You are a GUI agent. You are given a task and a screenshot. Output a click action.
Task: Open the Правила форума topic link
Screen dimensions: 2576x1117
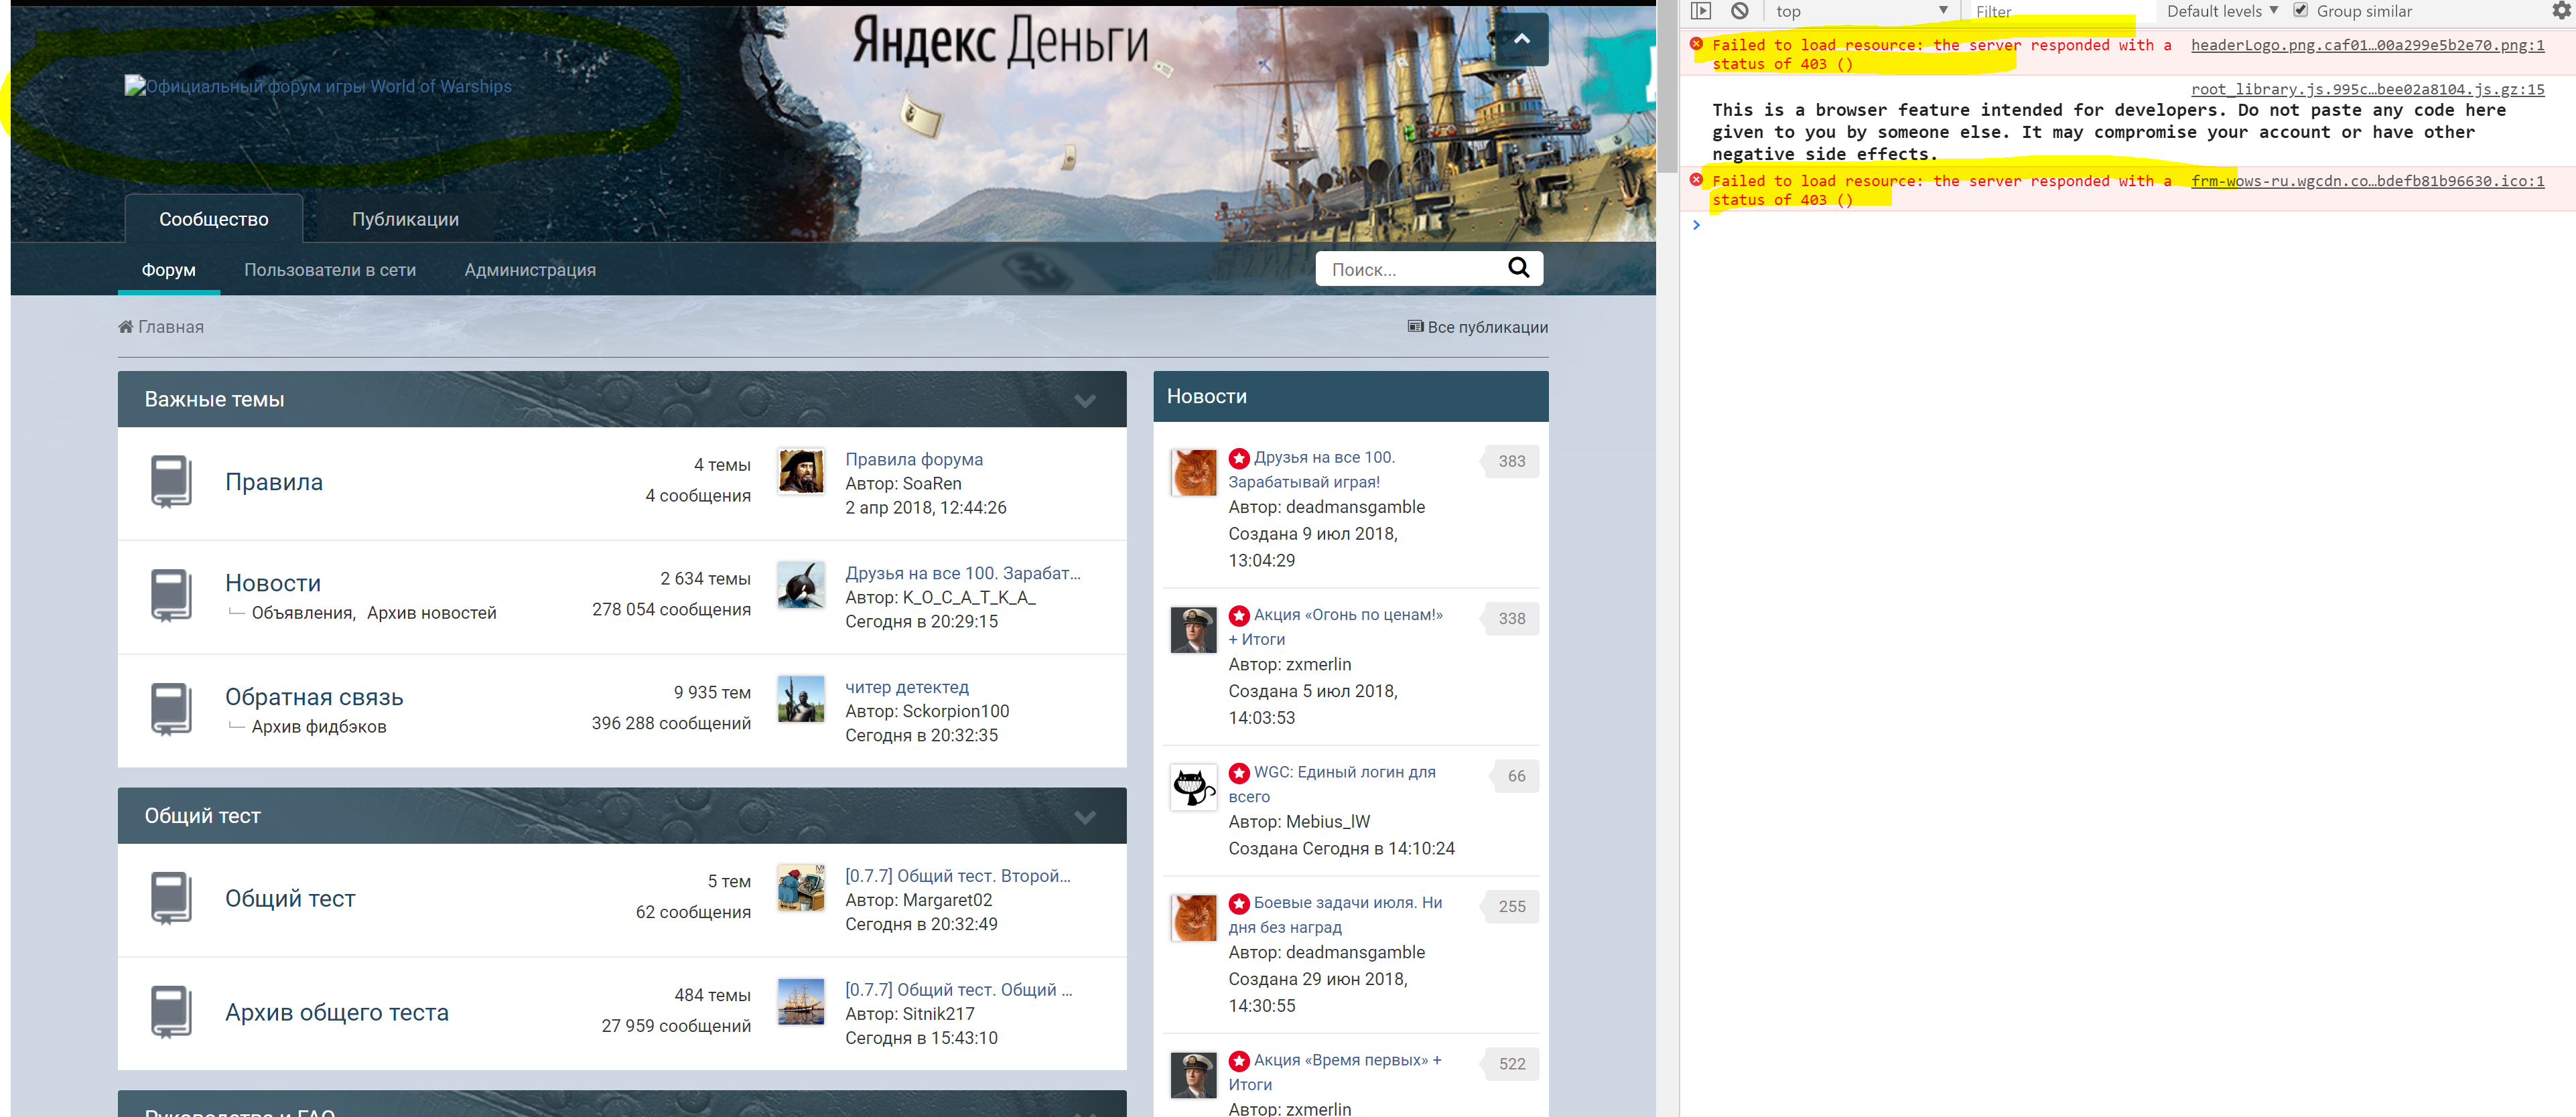(x=914, y=459)
